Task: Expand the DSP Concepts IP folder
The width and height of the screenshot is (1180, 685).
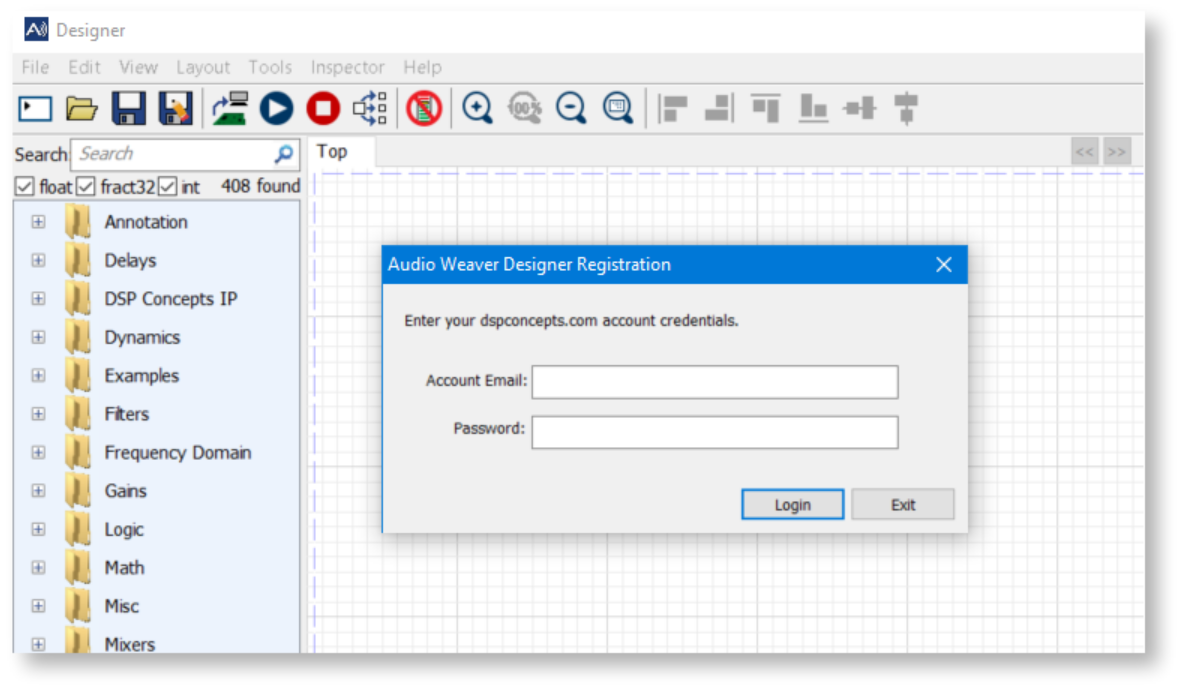Action: 38,299
